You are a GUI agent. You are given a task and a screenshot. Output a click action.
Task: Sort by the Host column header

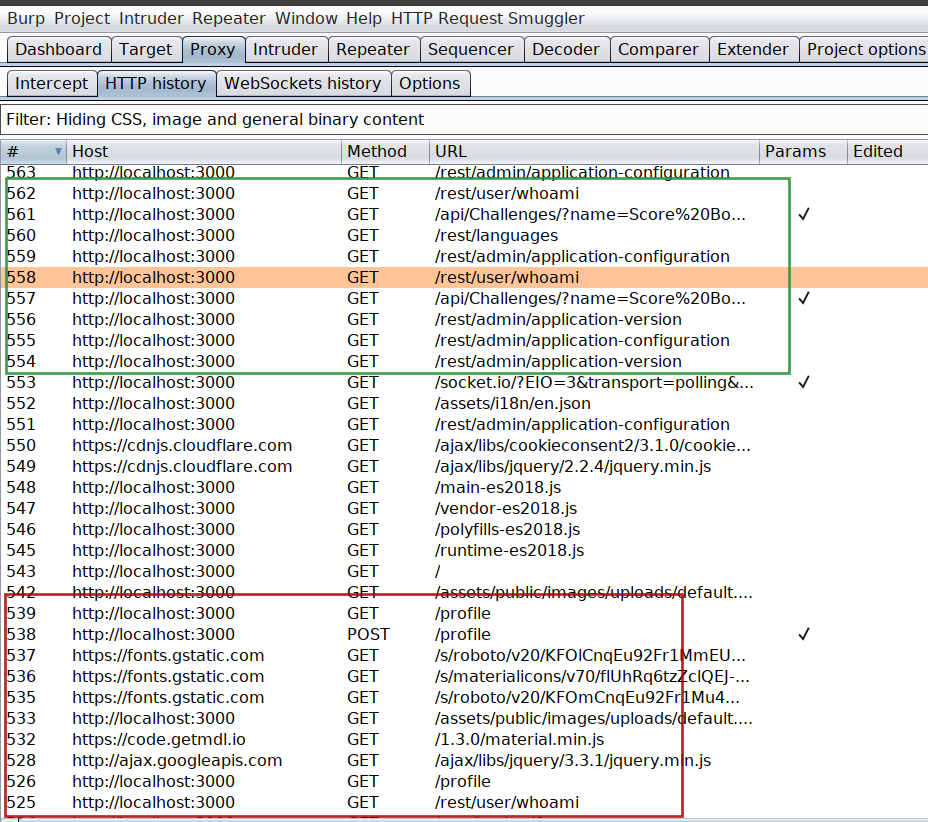tap(204, 151)
